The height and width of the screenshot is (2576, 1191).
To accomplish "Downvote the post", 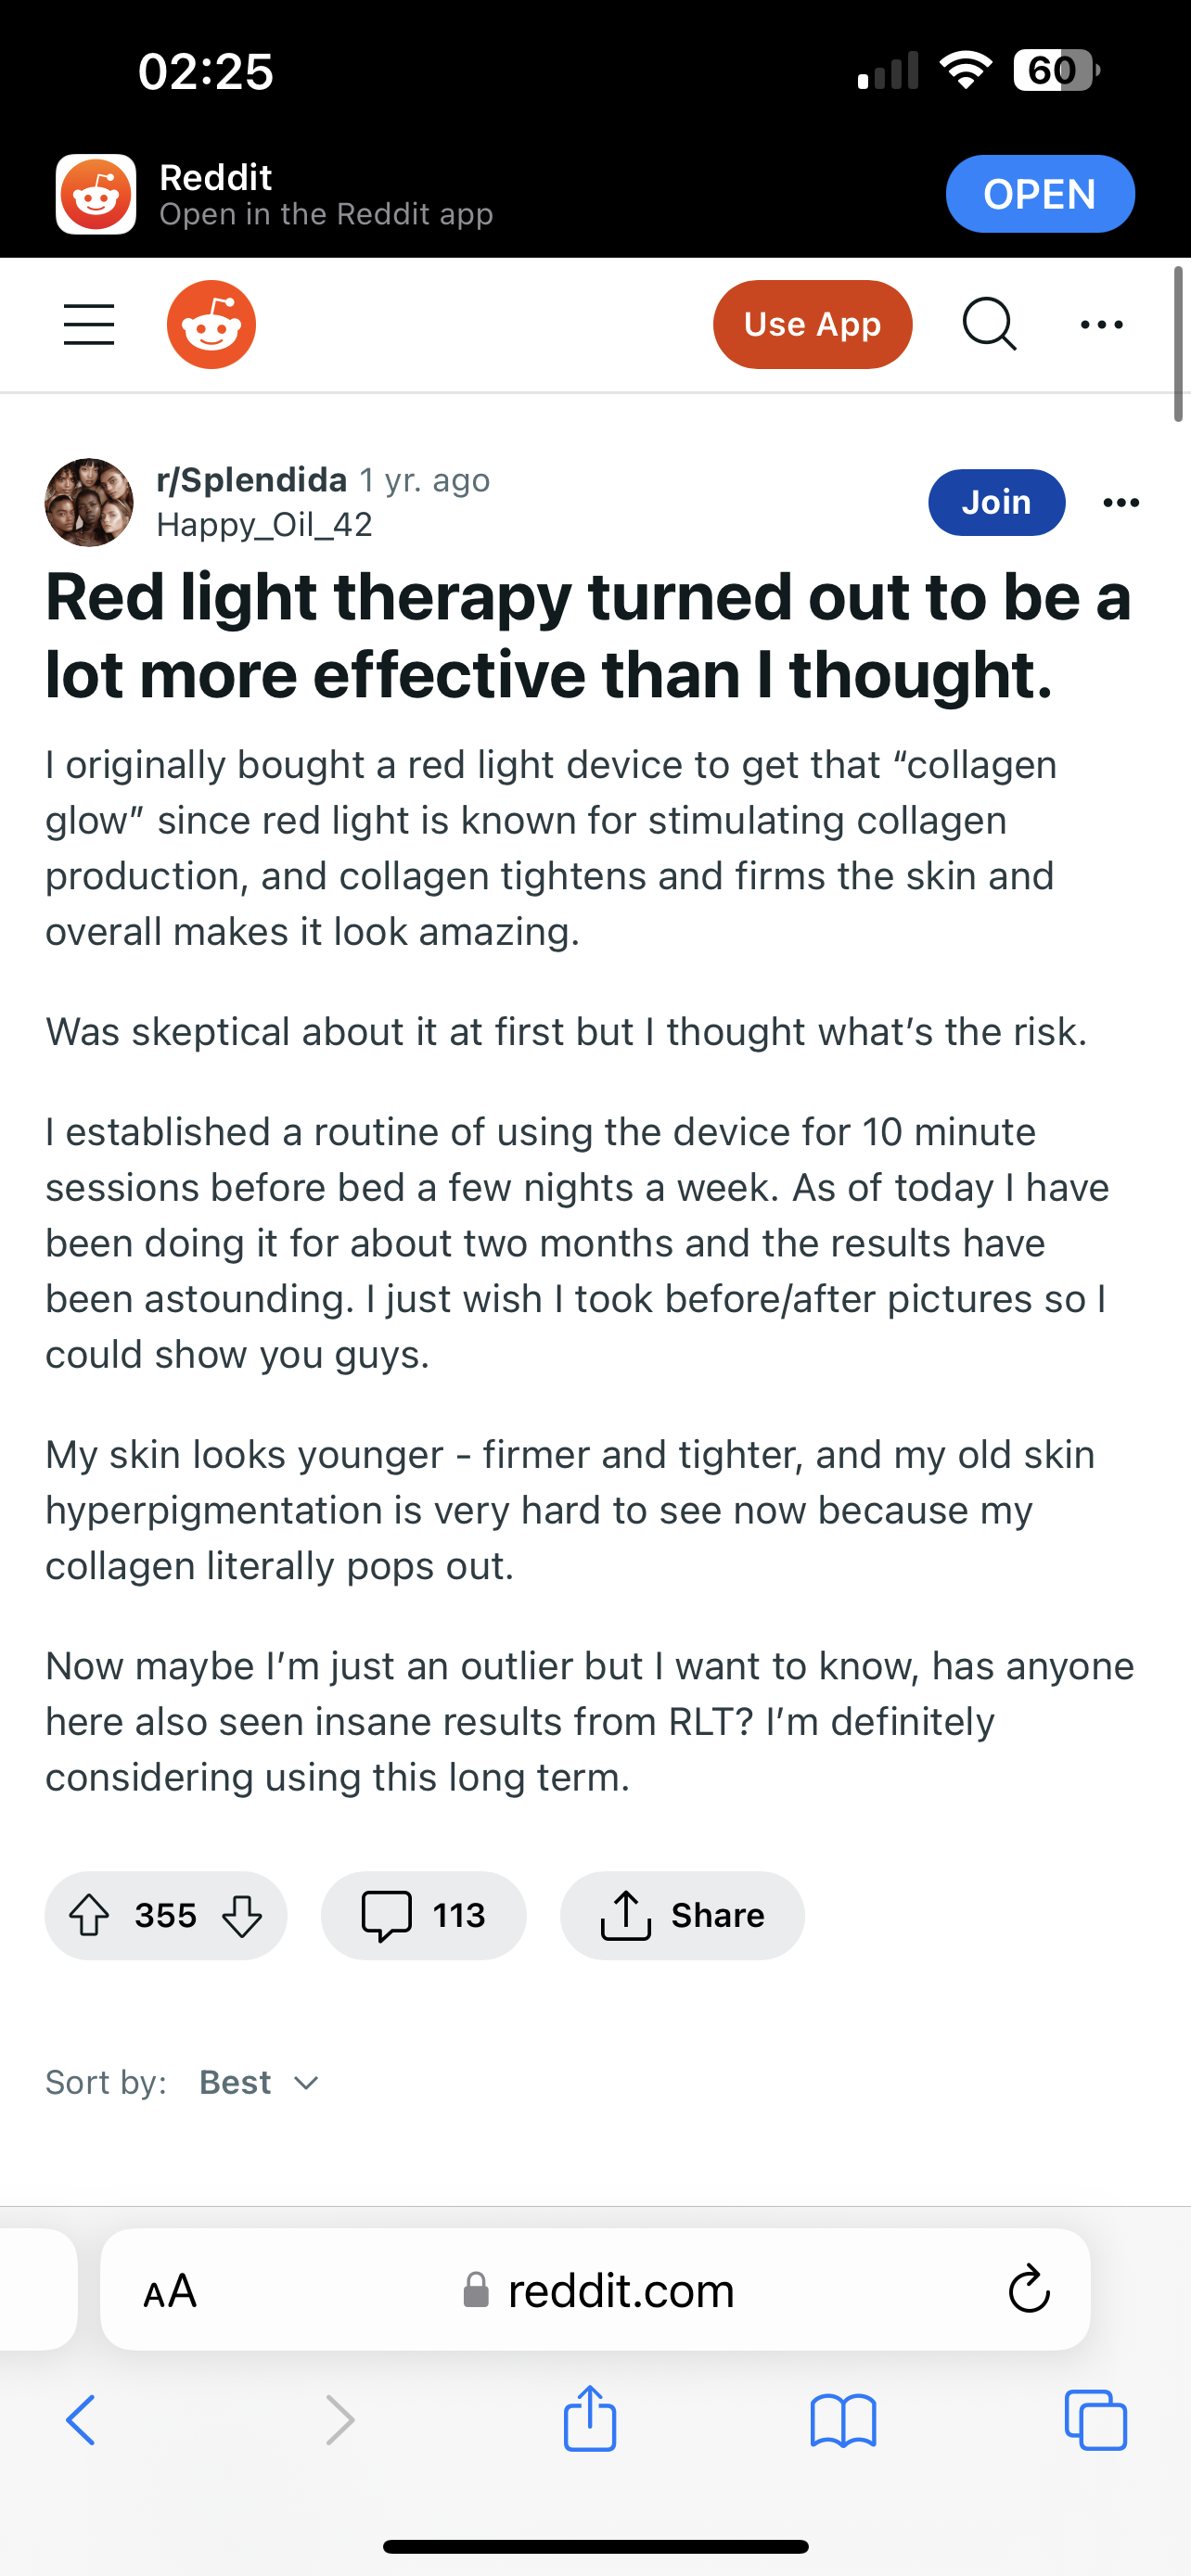I will (x=242, y=1915).
